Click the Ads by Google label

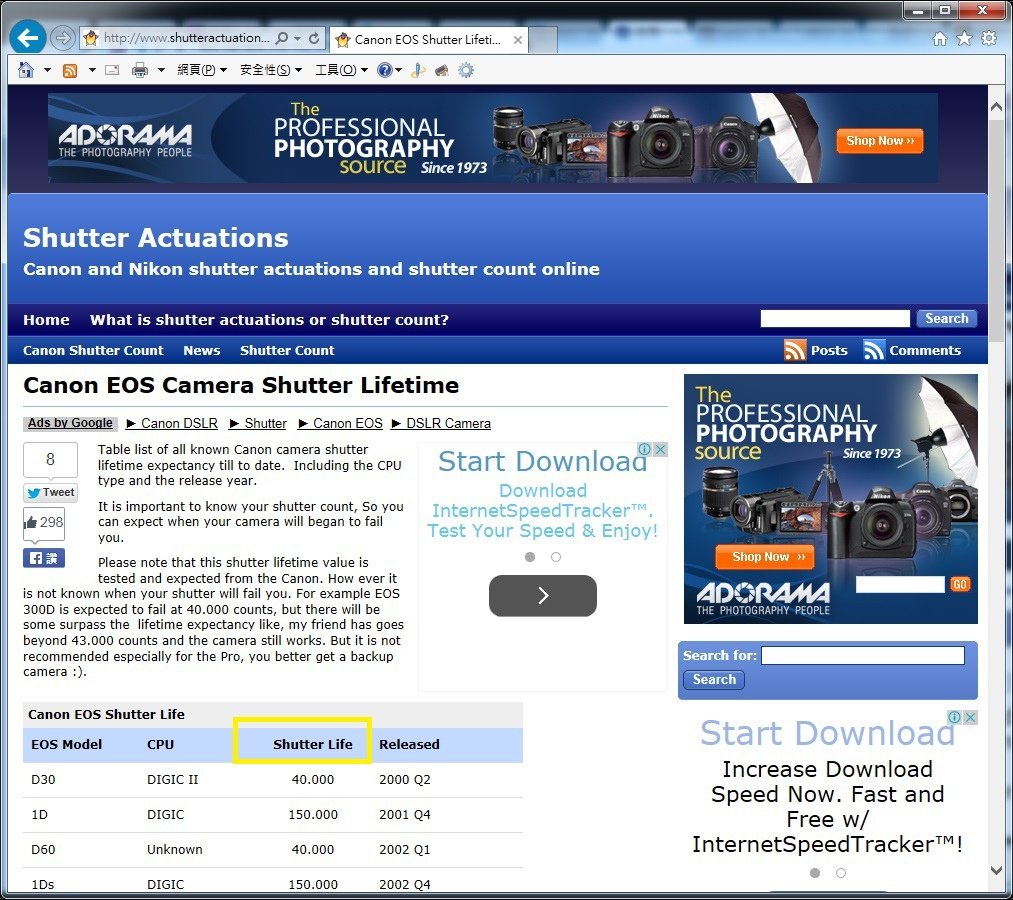(70, 423)
